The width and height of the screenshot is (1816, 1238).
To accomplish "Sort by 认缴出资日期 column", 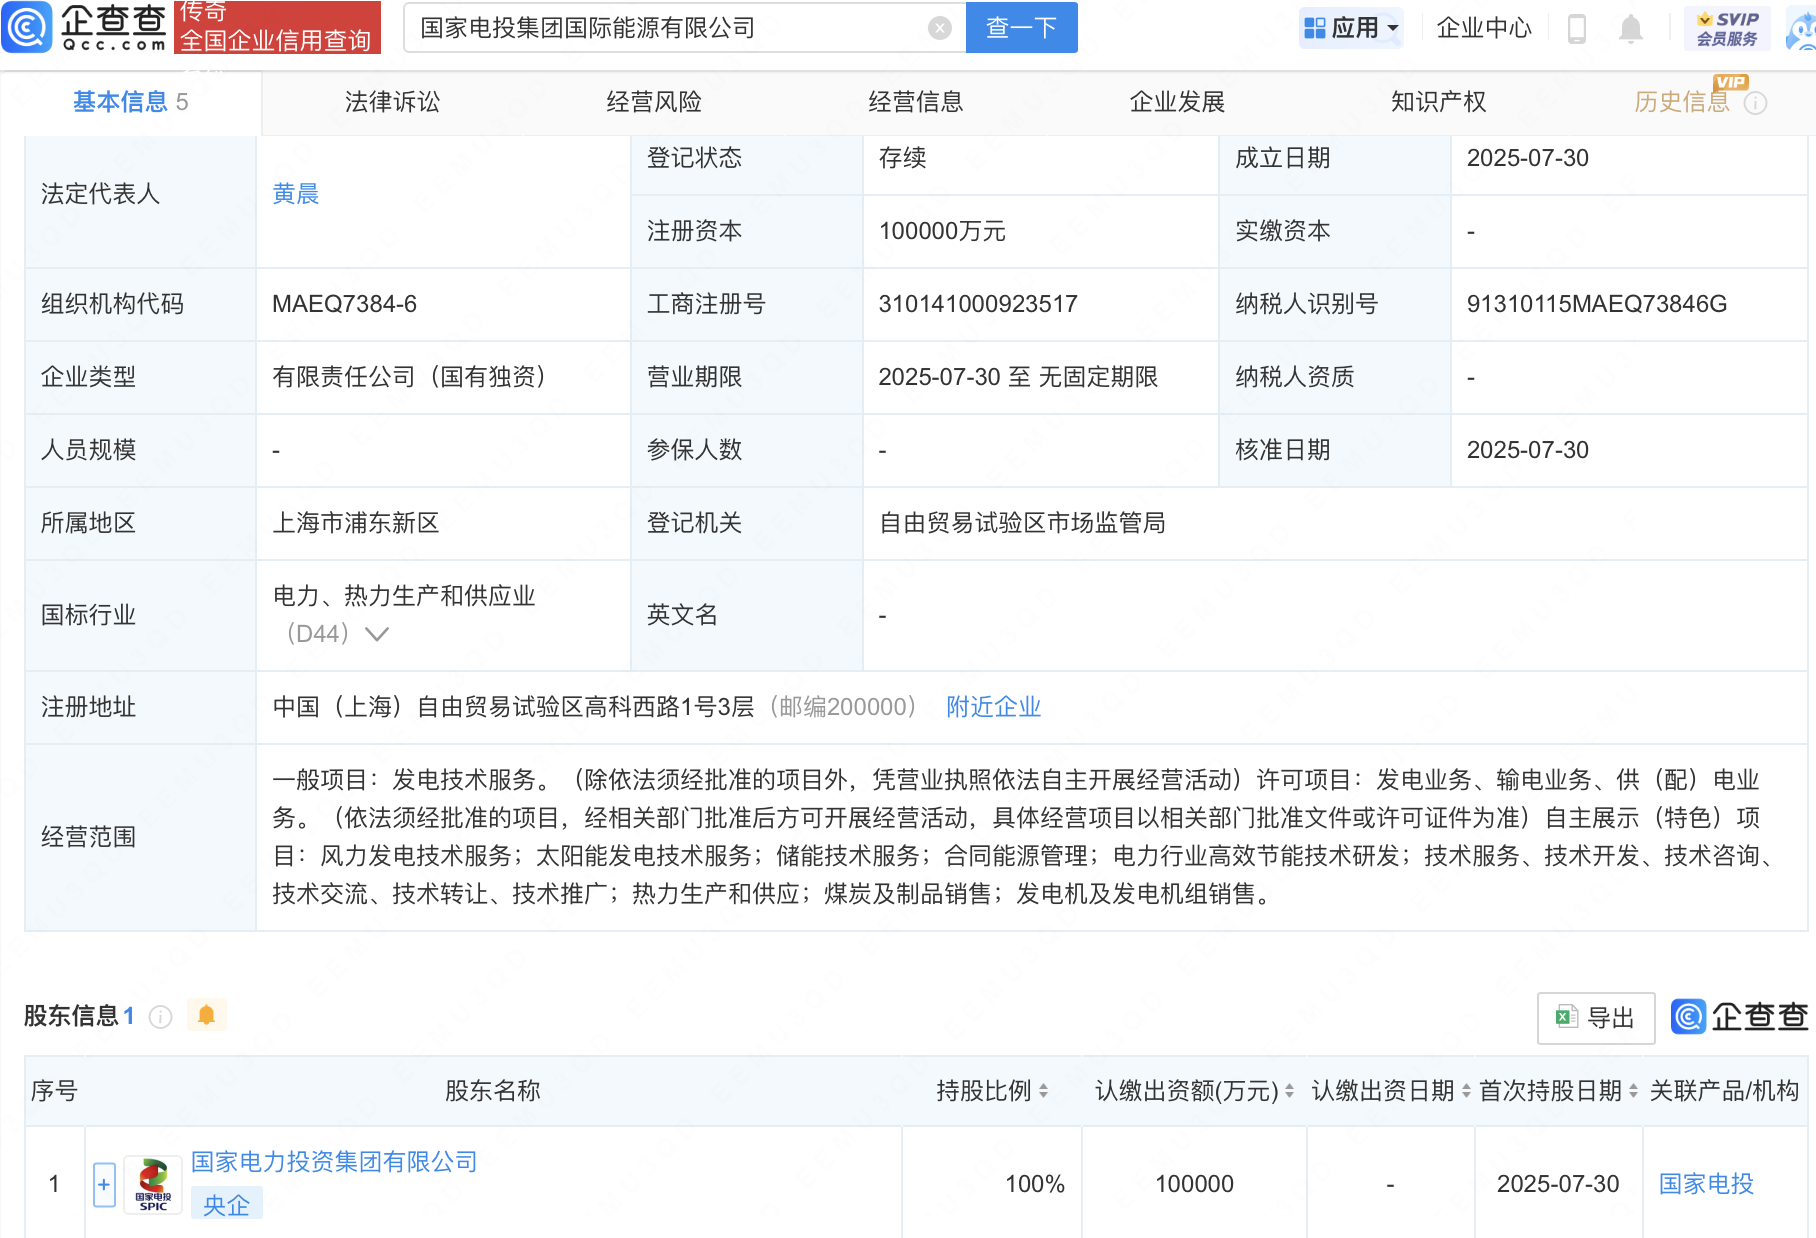I will point(1466,1091).
